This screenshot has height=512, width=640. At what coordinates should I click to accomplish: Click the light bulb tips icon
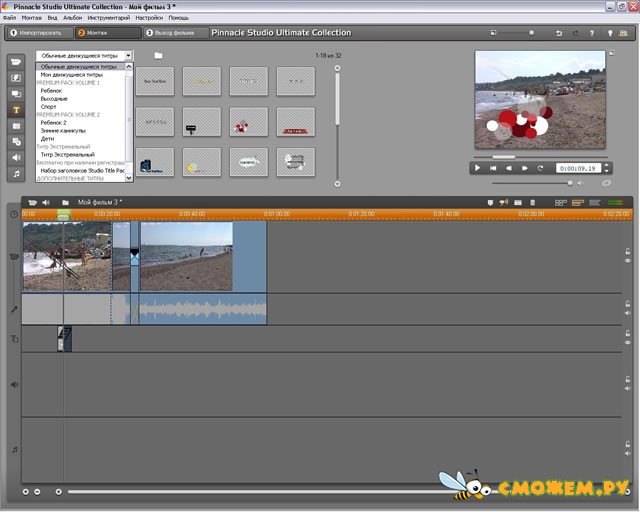click(x=610, y=33)
